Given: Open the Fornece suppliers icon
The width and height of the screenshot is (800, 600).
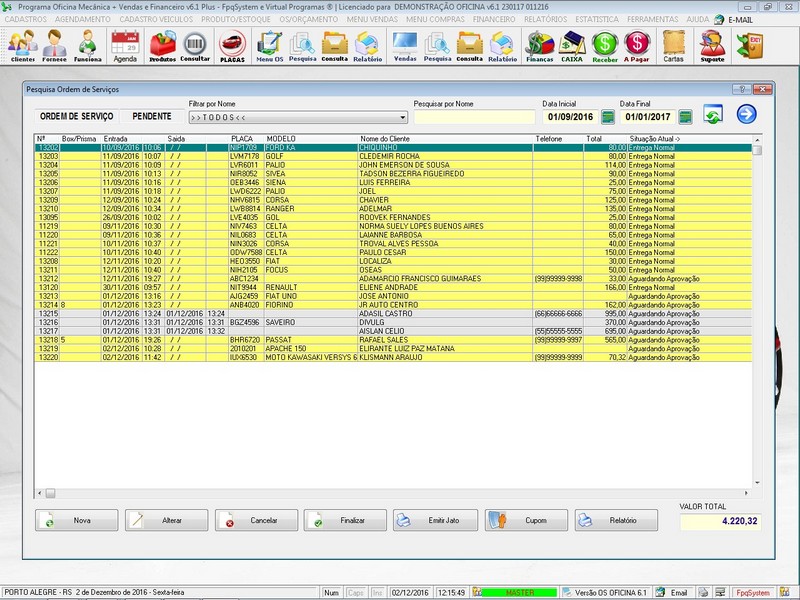Looking at the screenshot, I should click(55, 46).
